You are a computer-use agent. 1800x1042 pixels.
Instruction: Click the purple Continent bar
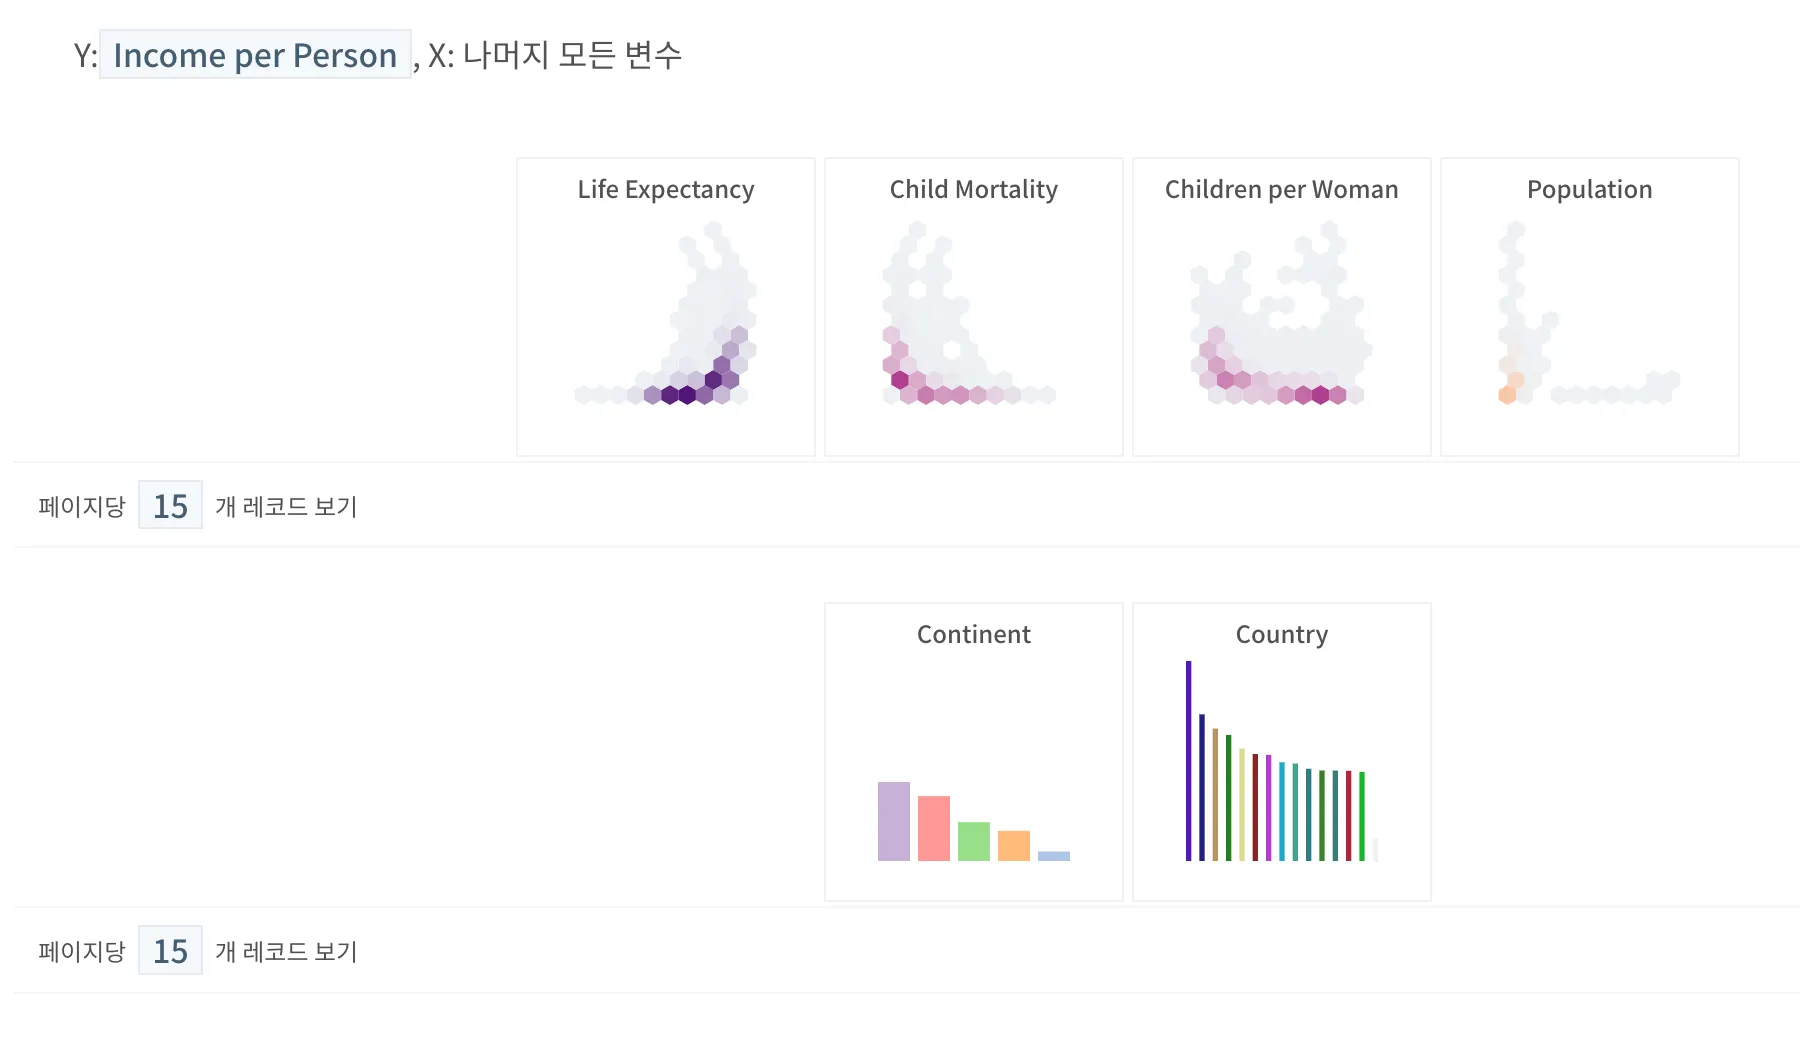[893, 821]
